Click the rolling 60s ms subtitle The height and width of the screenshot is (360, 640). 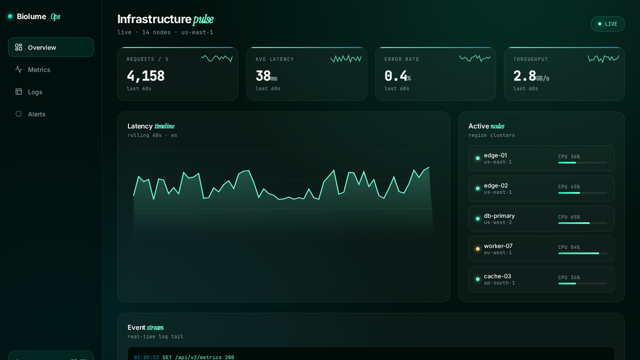point(152,135)
